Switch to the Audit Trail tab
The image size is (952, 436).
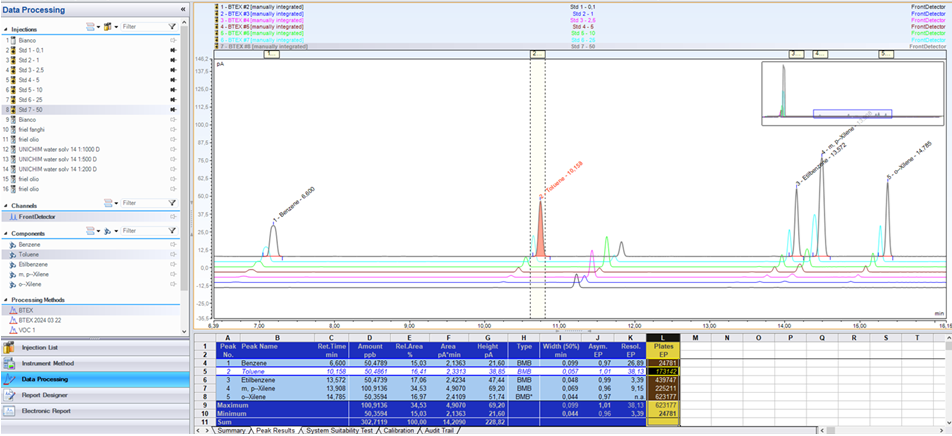click(442, 431)
